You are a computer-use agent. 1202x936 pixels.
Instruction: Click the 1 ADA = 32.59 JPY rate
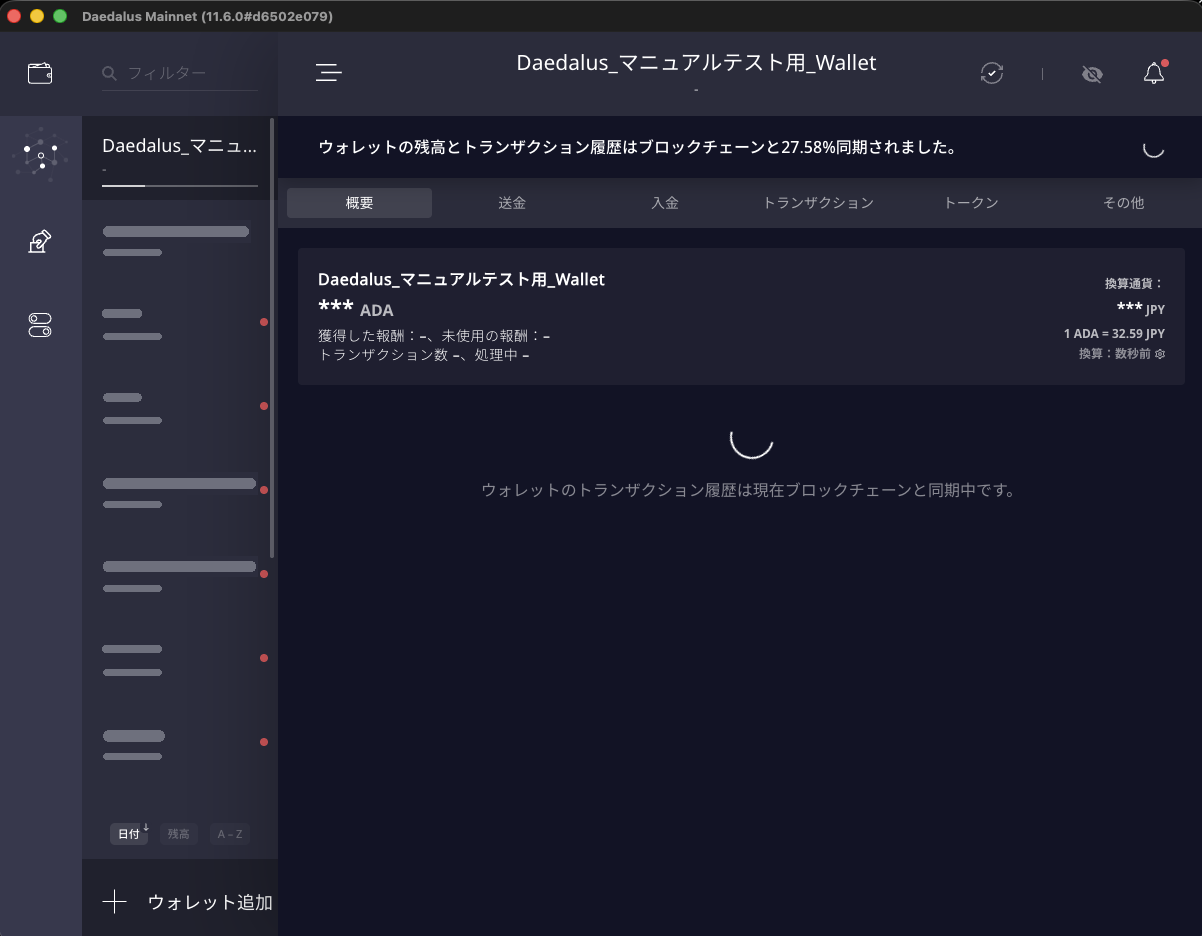(x=1114, y=334)
